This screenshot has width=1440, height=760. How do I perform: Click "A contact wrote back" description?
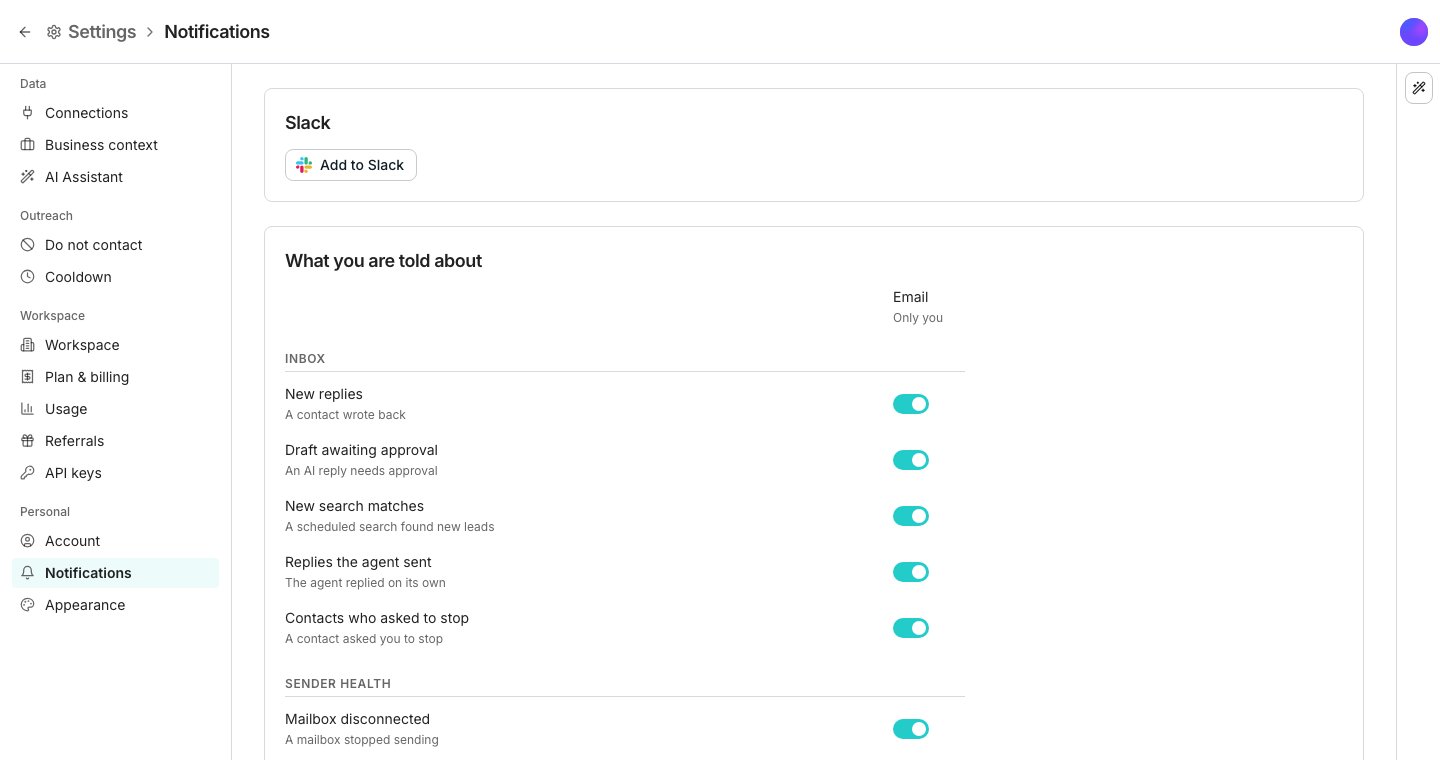point(345,415)
